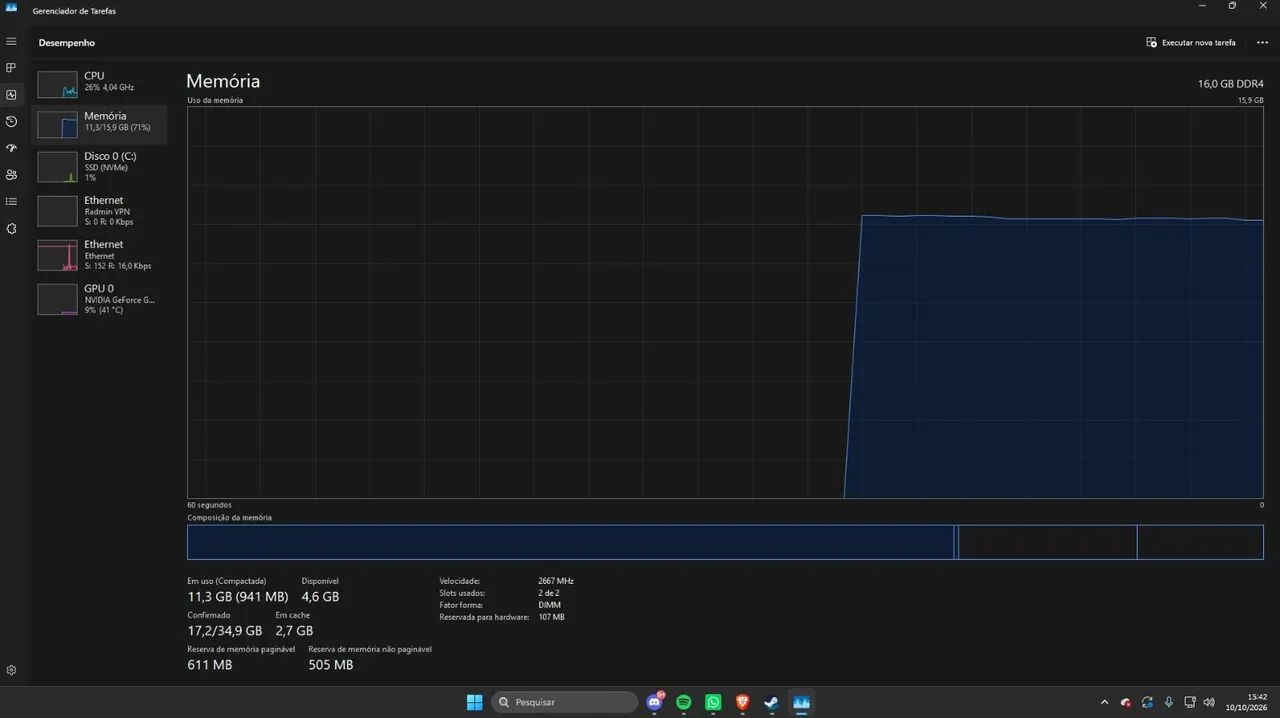Select the Disco 0 (C:) item
The image size is (1280, 718).
[x=99, y=167]
